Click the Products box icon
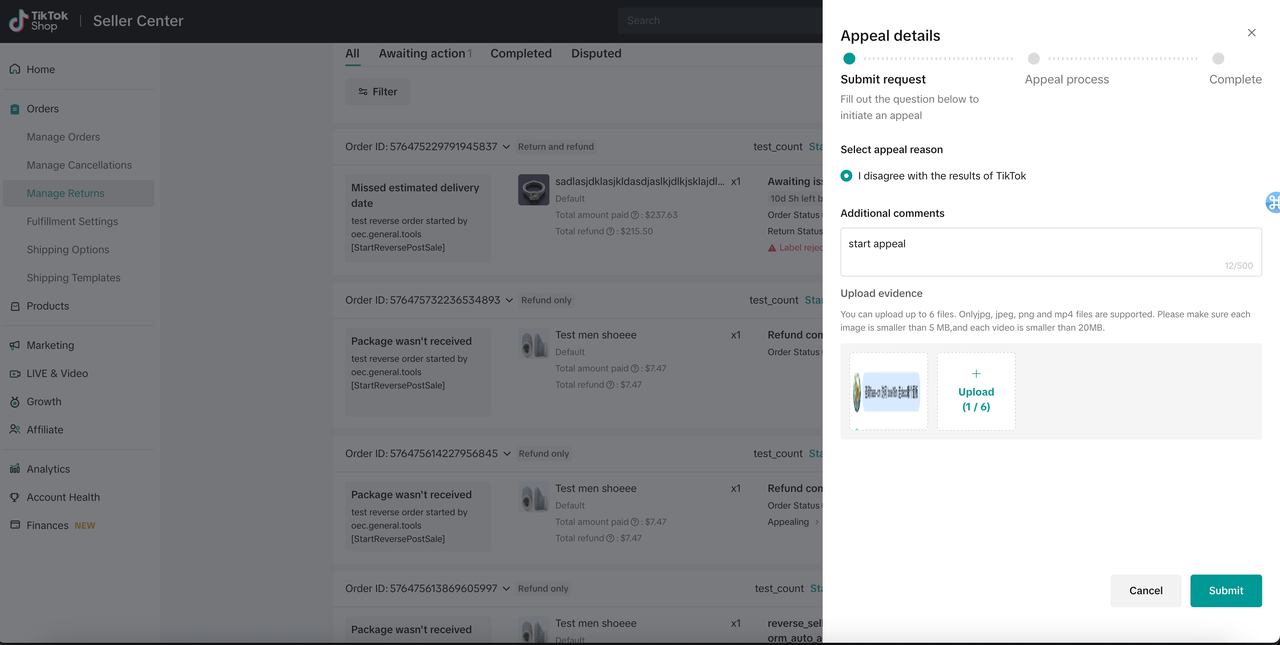 [15, 306]
